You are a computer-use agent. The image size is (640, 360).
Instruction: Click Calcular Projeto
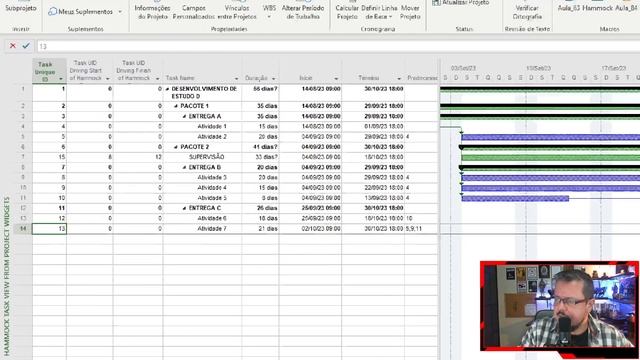(x=347, y=11)
